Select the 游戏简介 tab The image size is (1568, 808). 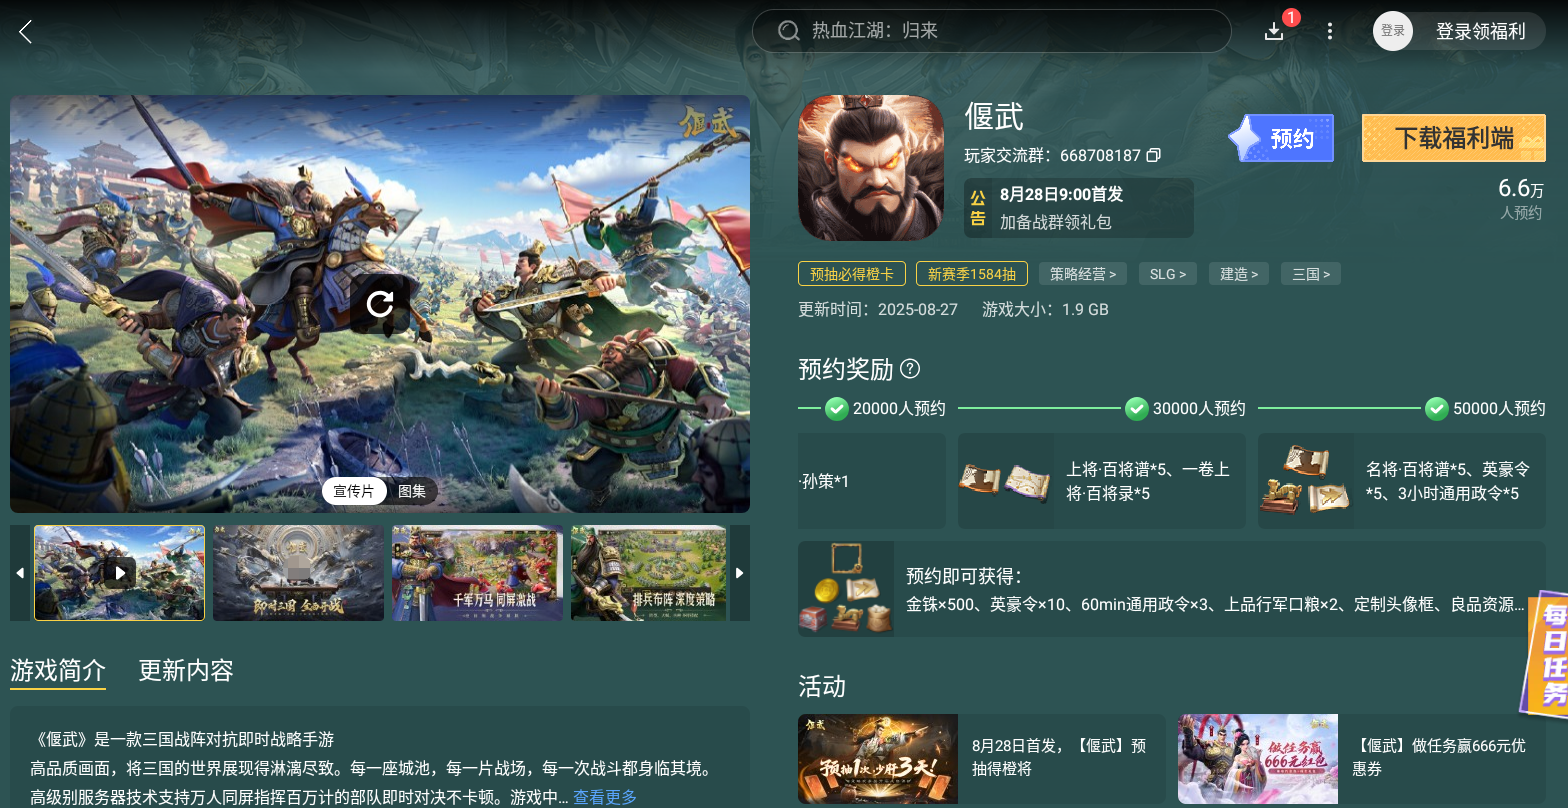(58, 670)
